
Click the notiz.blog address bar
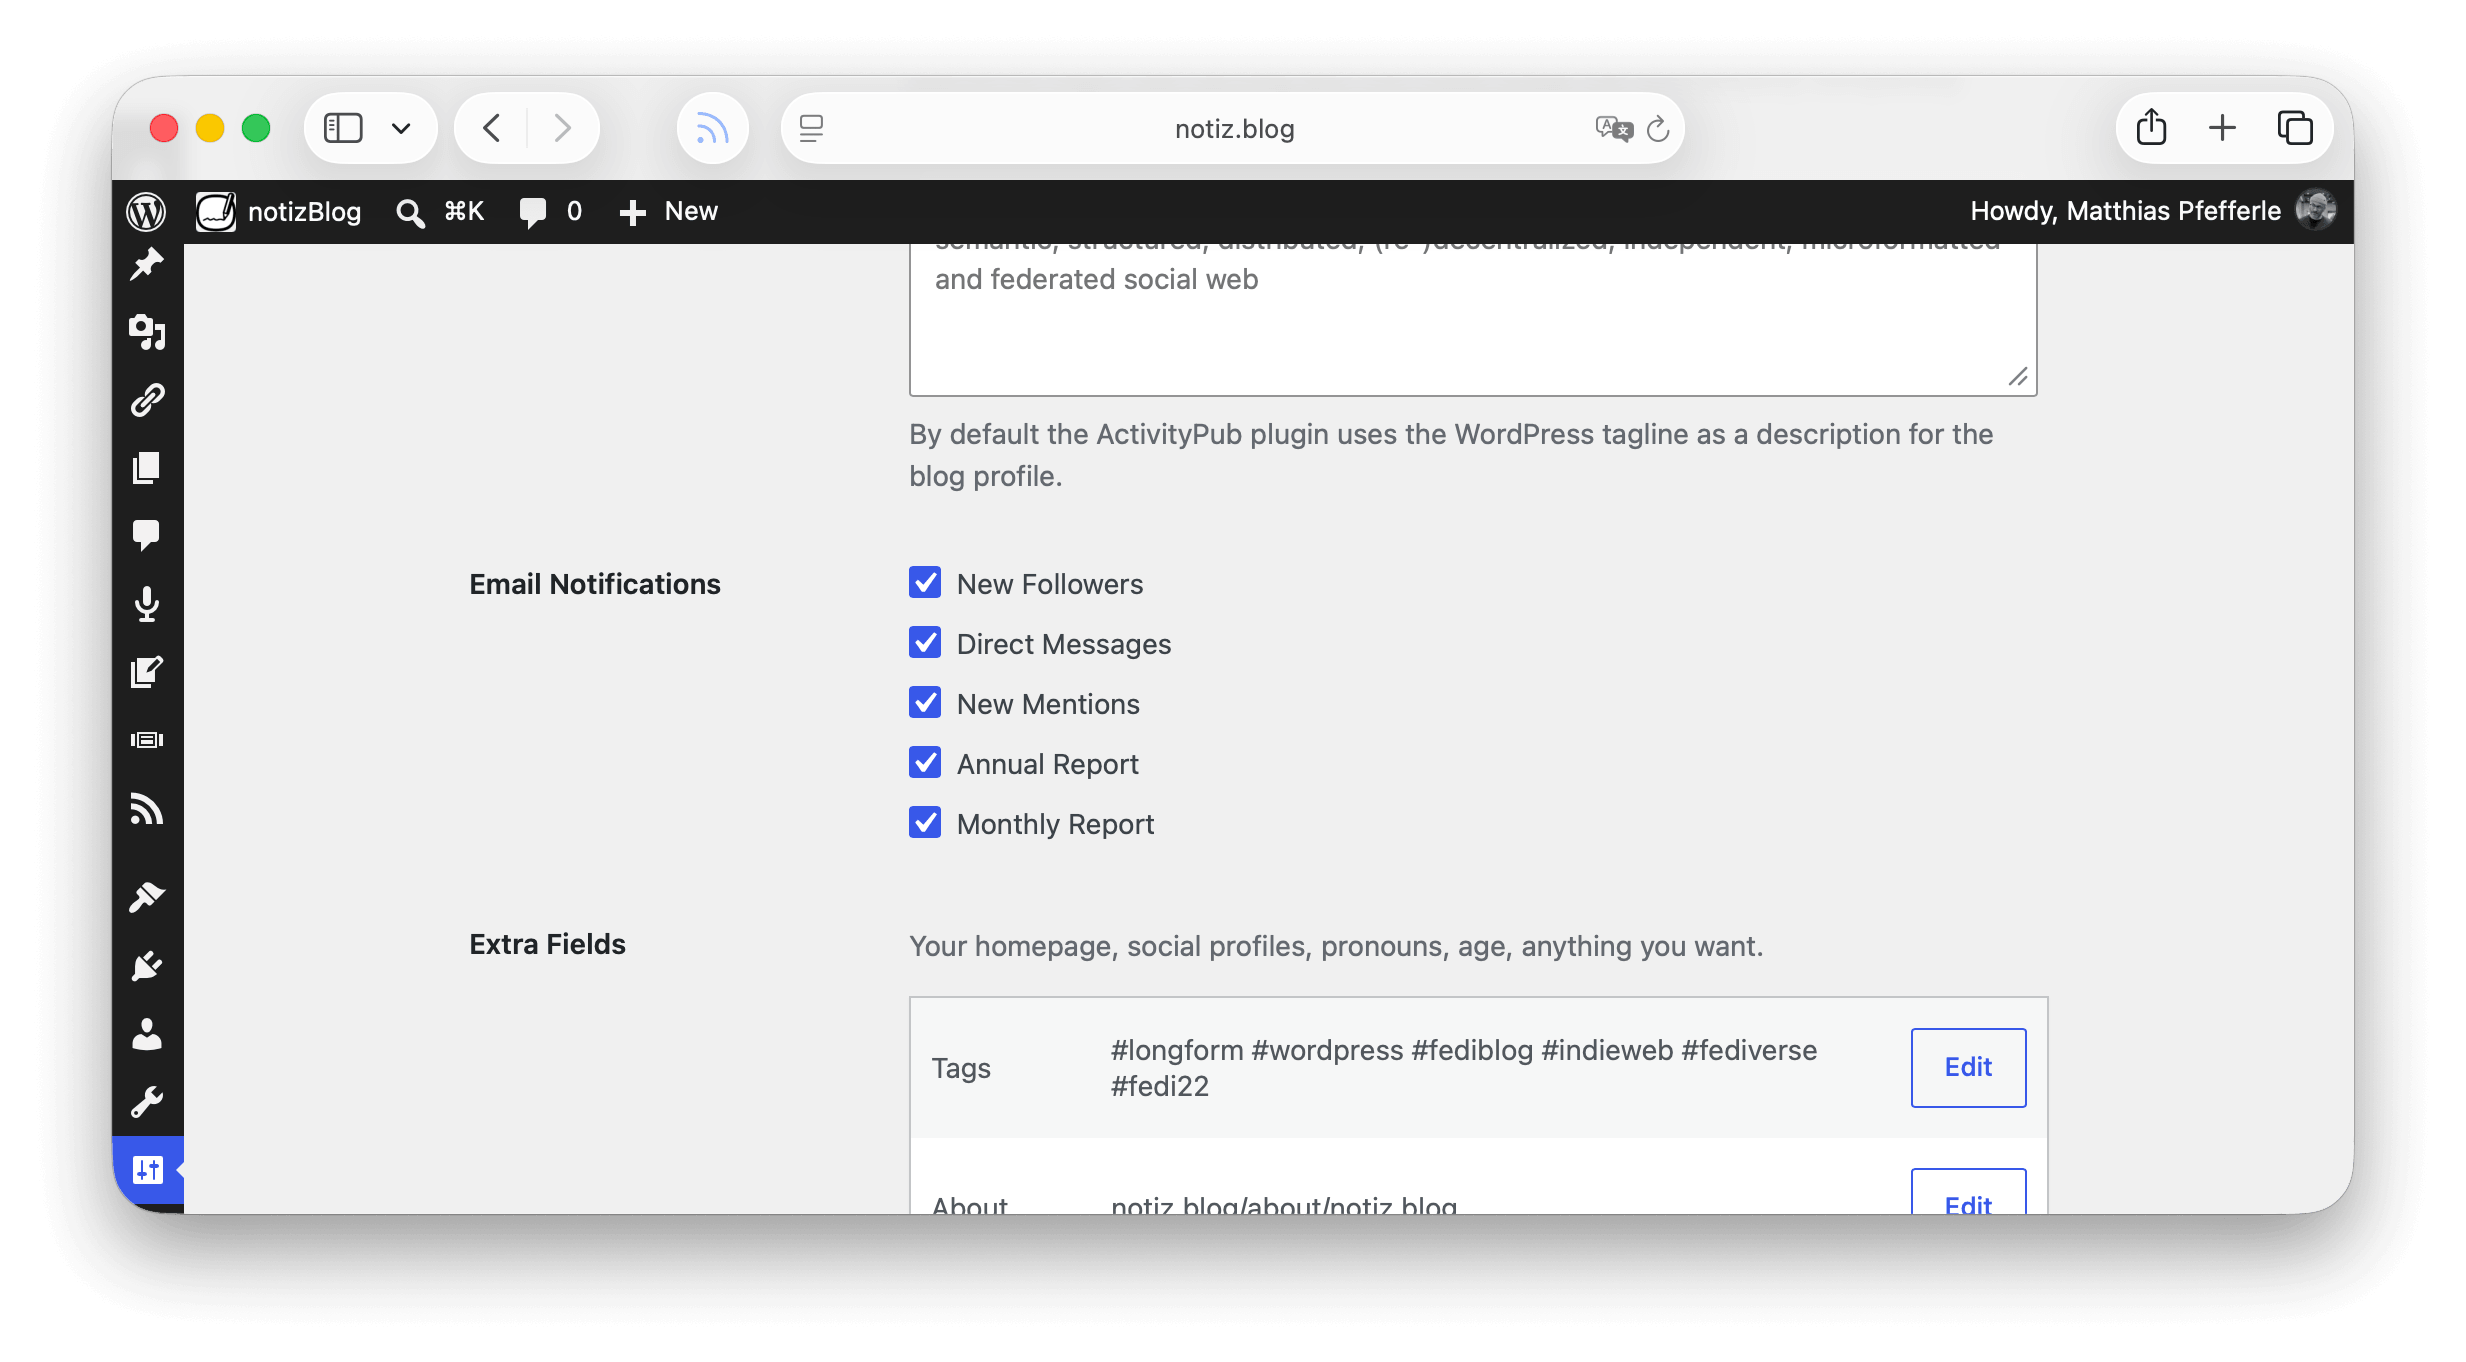1233,128
